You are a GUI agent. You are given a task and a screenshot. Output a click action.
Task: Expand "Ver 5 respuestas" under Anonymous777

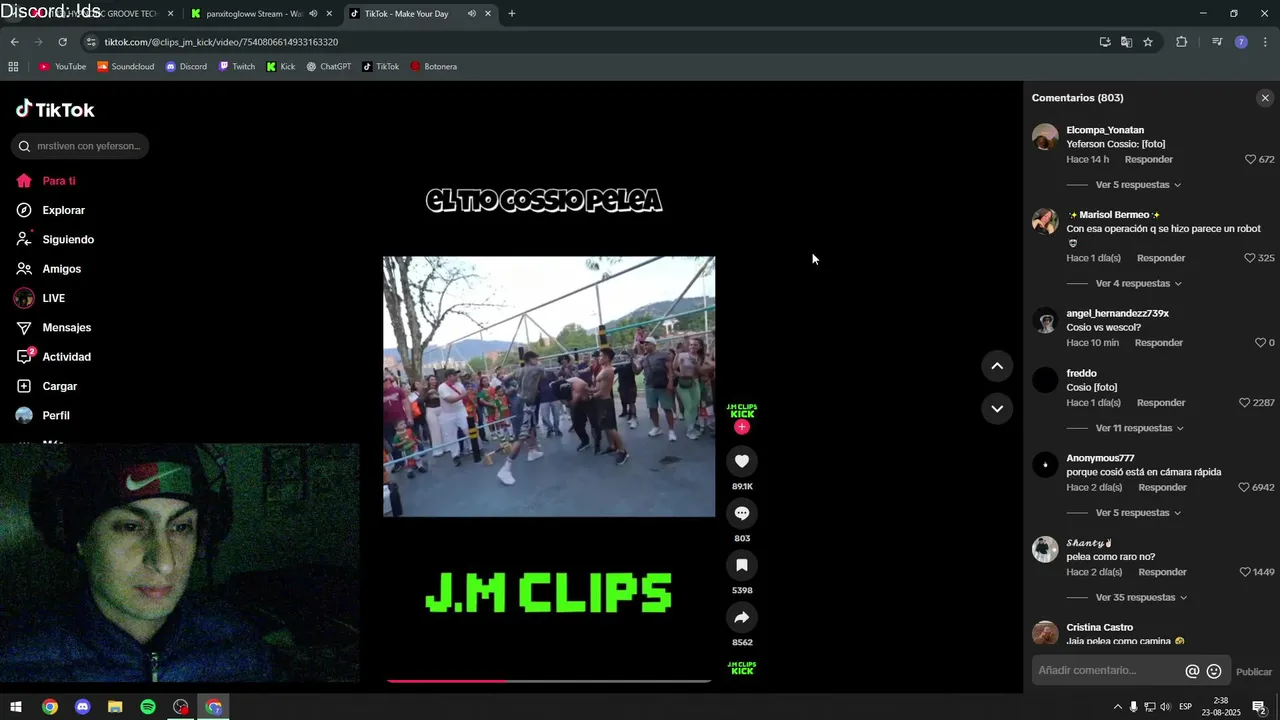[1138, 513]
